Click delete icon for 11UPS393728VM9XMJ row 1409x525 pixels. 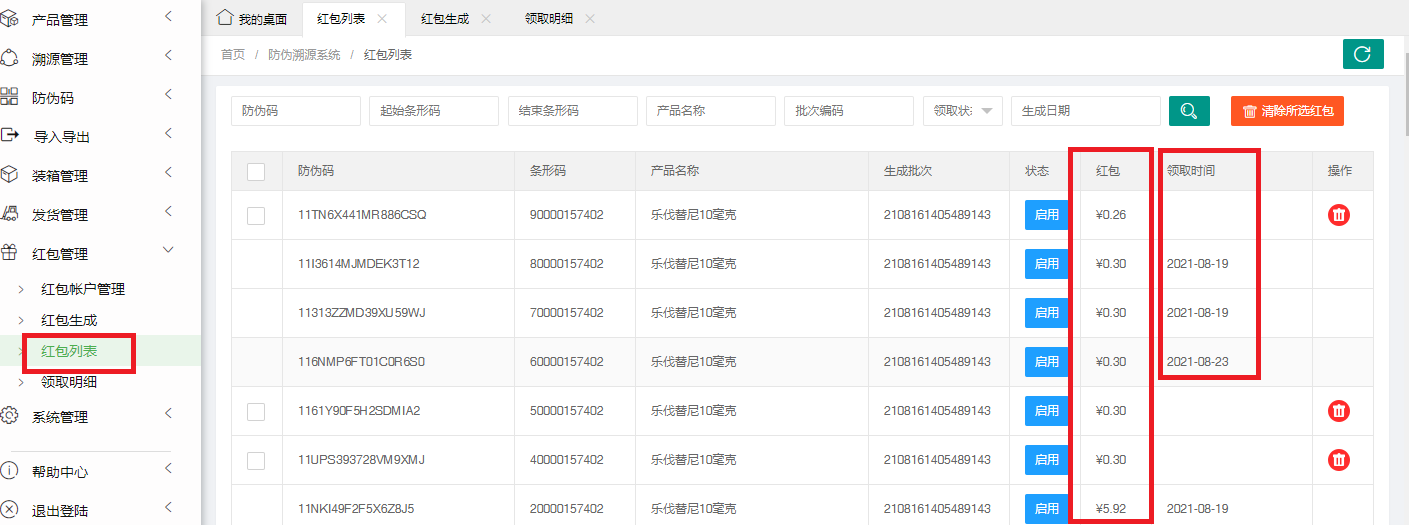(x=1338, y=460)
